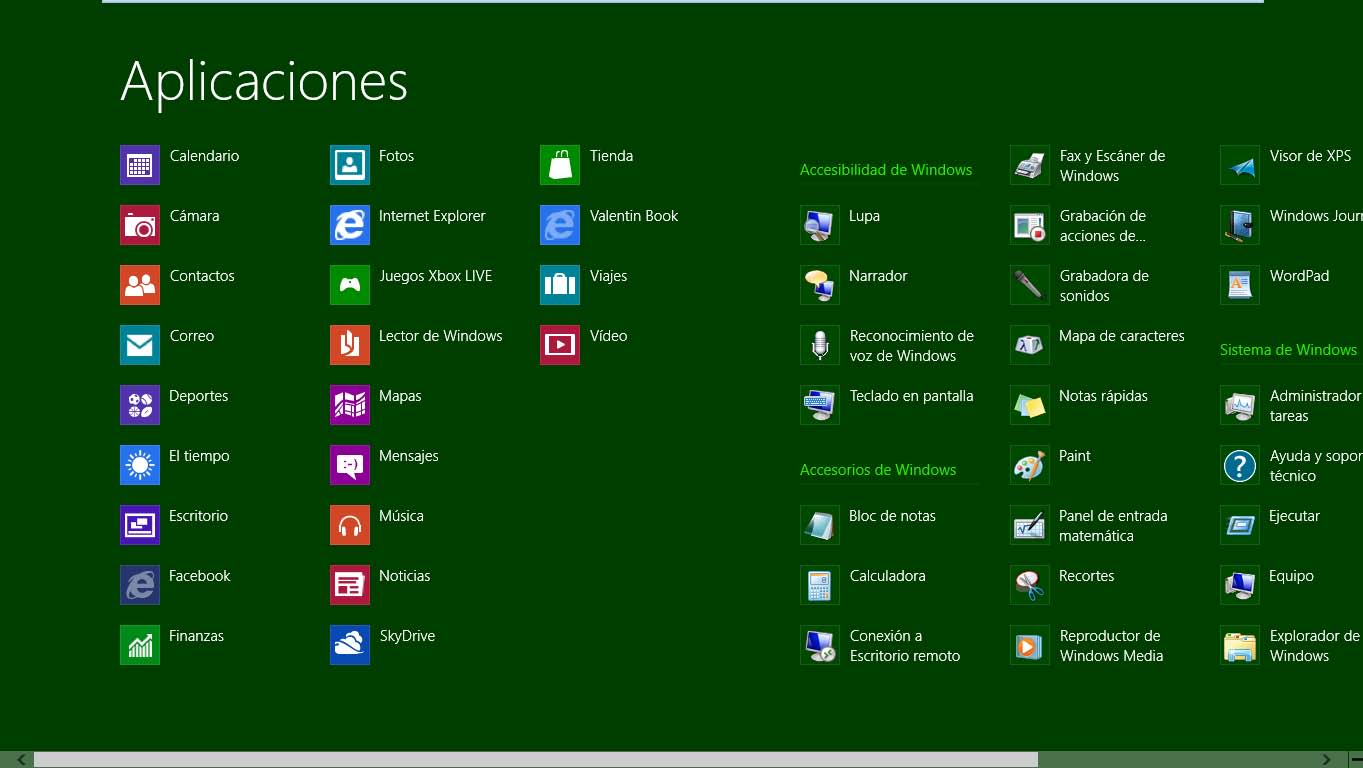Viewport: 1363px width, 768px height.
Task: Open the Mapas app icon
Action: pyautogui.click(x=350, y=405)
